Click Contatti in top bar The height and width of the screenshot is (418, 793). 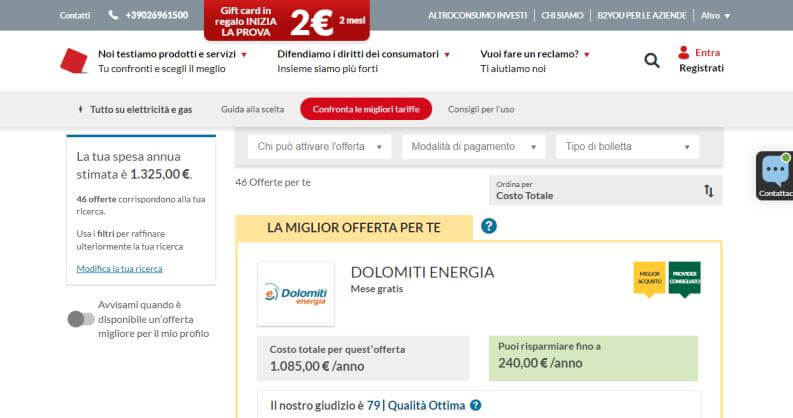tap(74, 16)
